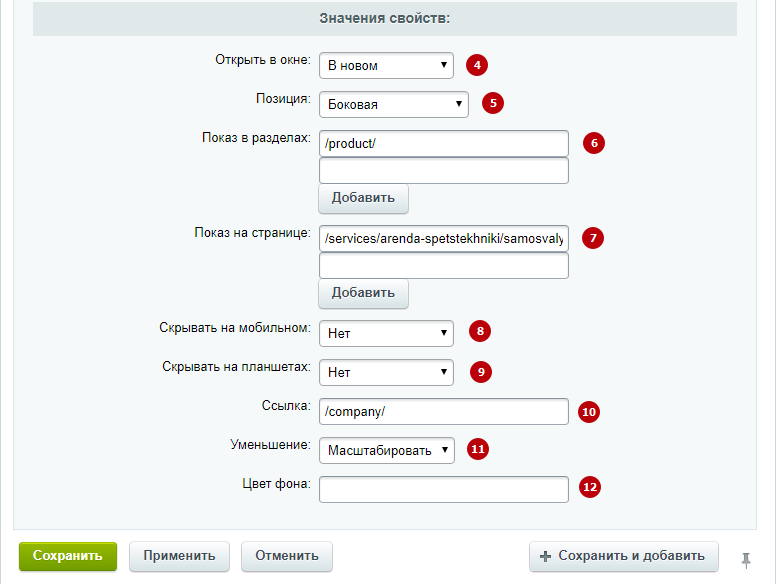Click the red number 12 marker badge

[x=589, y=487]
